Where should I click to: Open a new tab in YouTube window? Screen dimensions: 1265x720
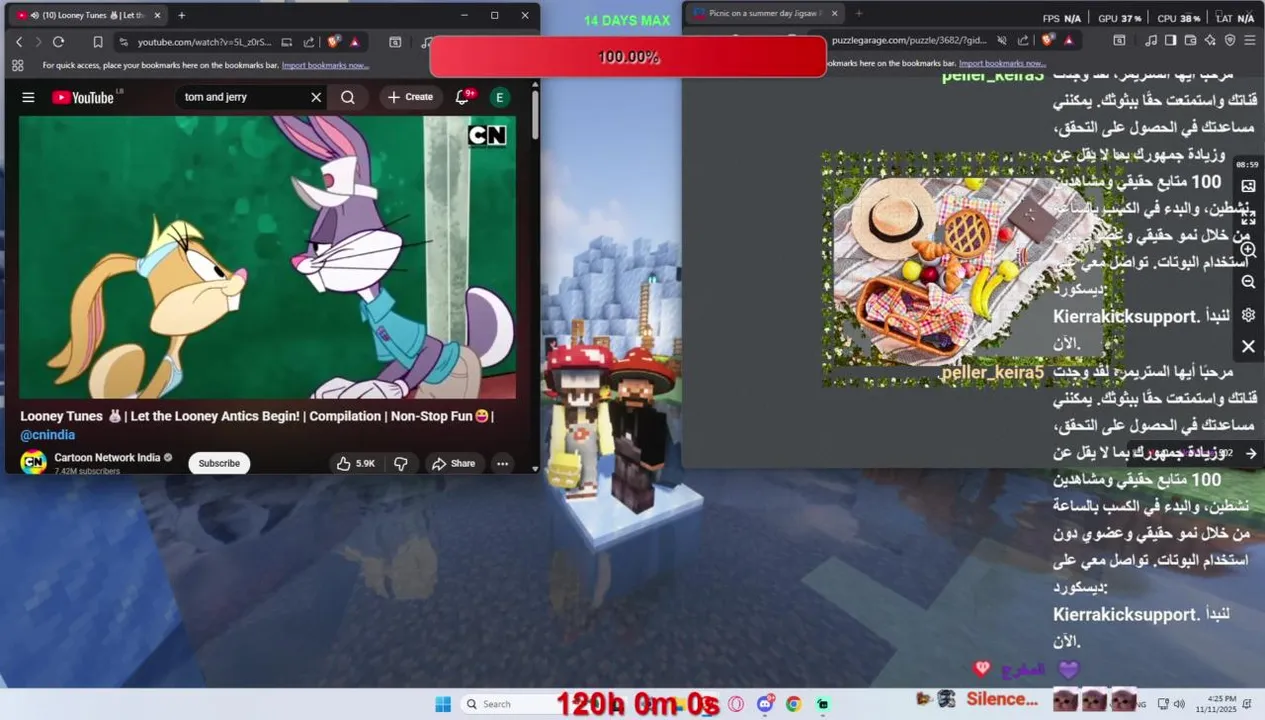181,15
